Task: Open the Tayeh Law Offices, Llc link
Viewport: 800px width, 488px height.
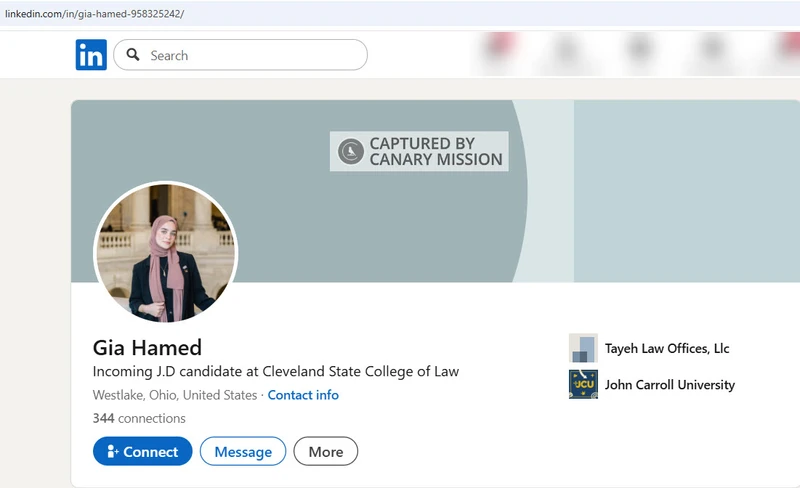Action: pos(667,349)
